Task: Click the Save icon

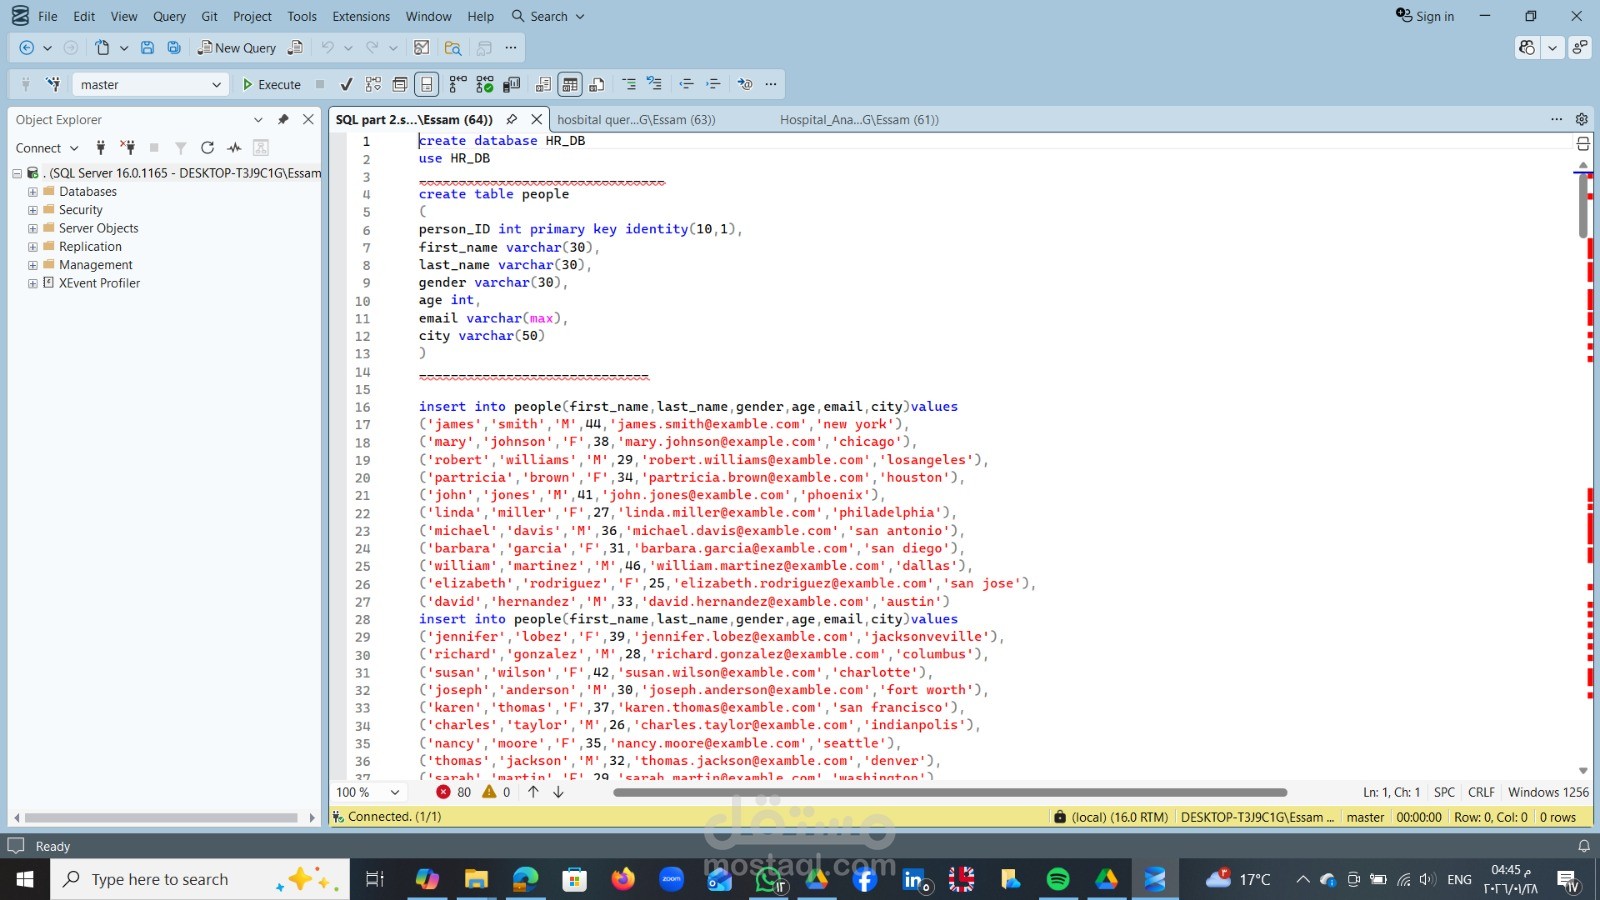Action: point(148,47)
